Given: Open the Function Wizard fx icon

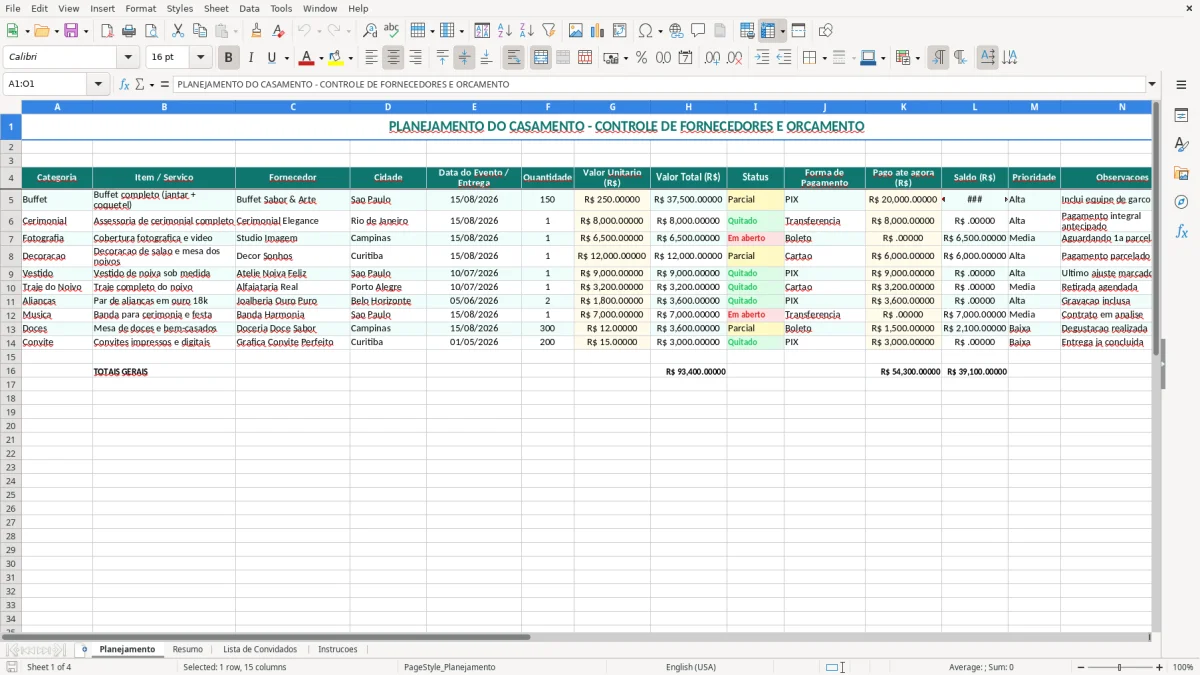Looking at the screenshot, I should tap(125, 84).
